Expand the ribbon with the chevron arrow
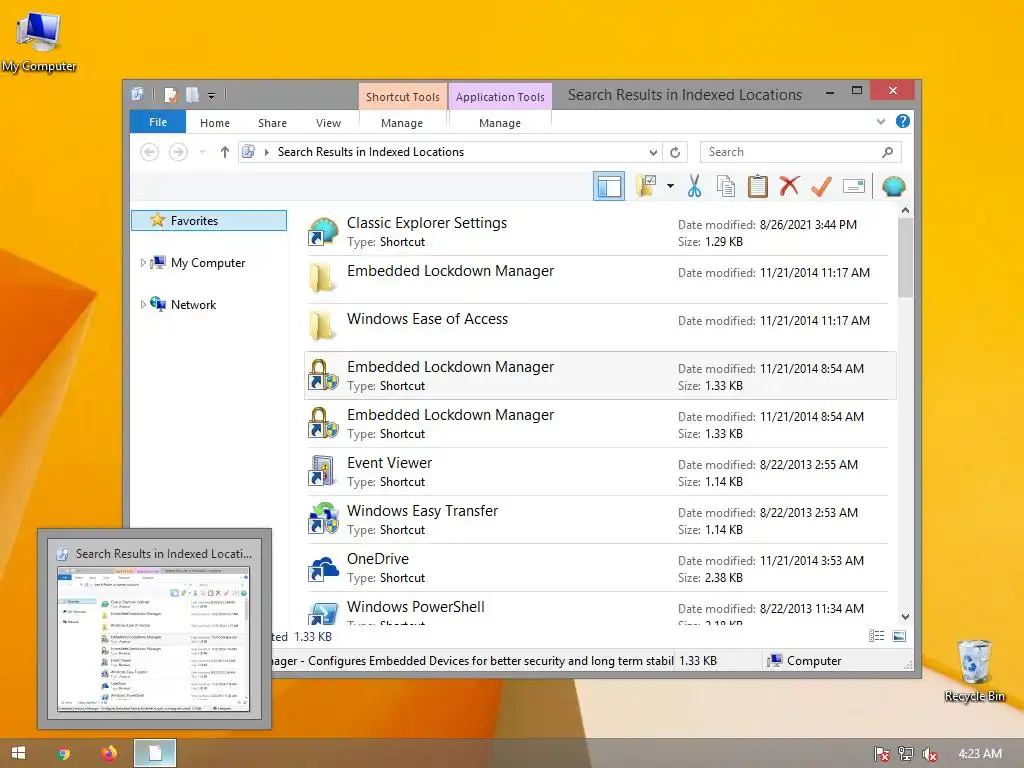 pos(881,121)
